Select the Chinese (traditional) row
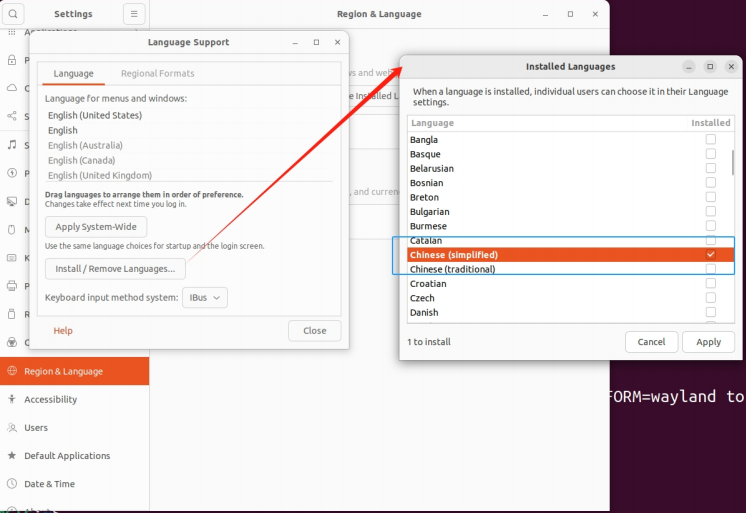Image resolution: width=746 pixels, height=513 pixels. (571, 269)
